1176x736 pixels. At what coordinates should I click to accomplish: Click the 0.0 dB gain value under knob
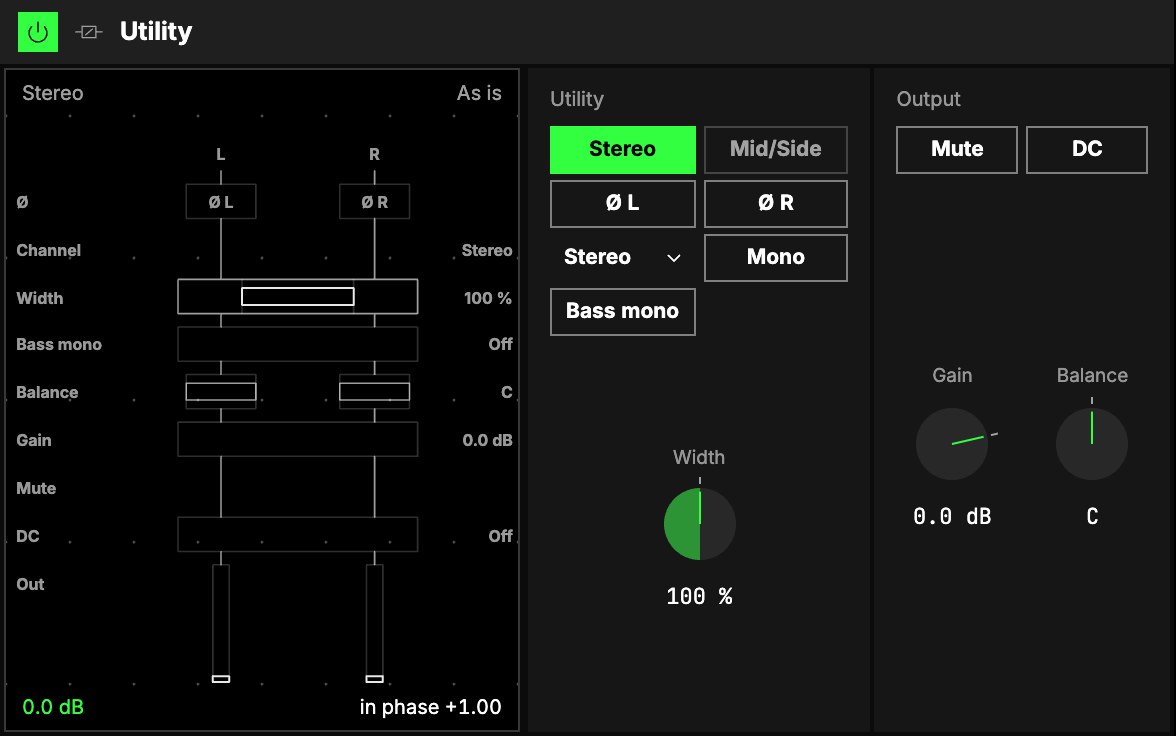tap(952, 516)
